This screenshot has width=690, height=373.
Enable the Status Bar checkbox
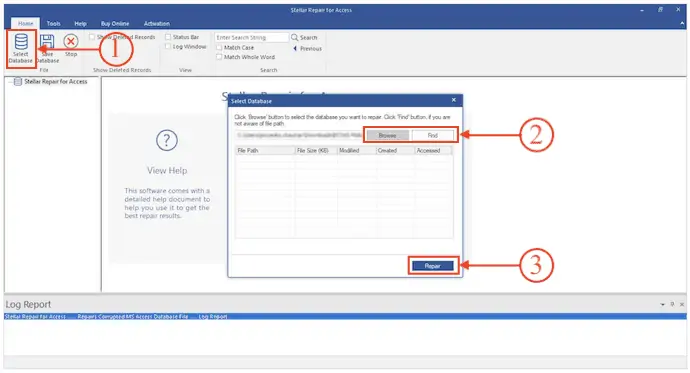click(x=168, y=37)
